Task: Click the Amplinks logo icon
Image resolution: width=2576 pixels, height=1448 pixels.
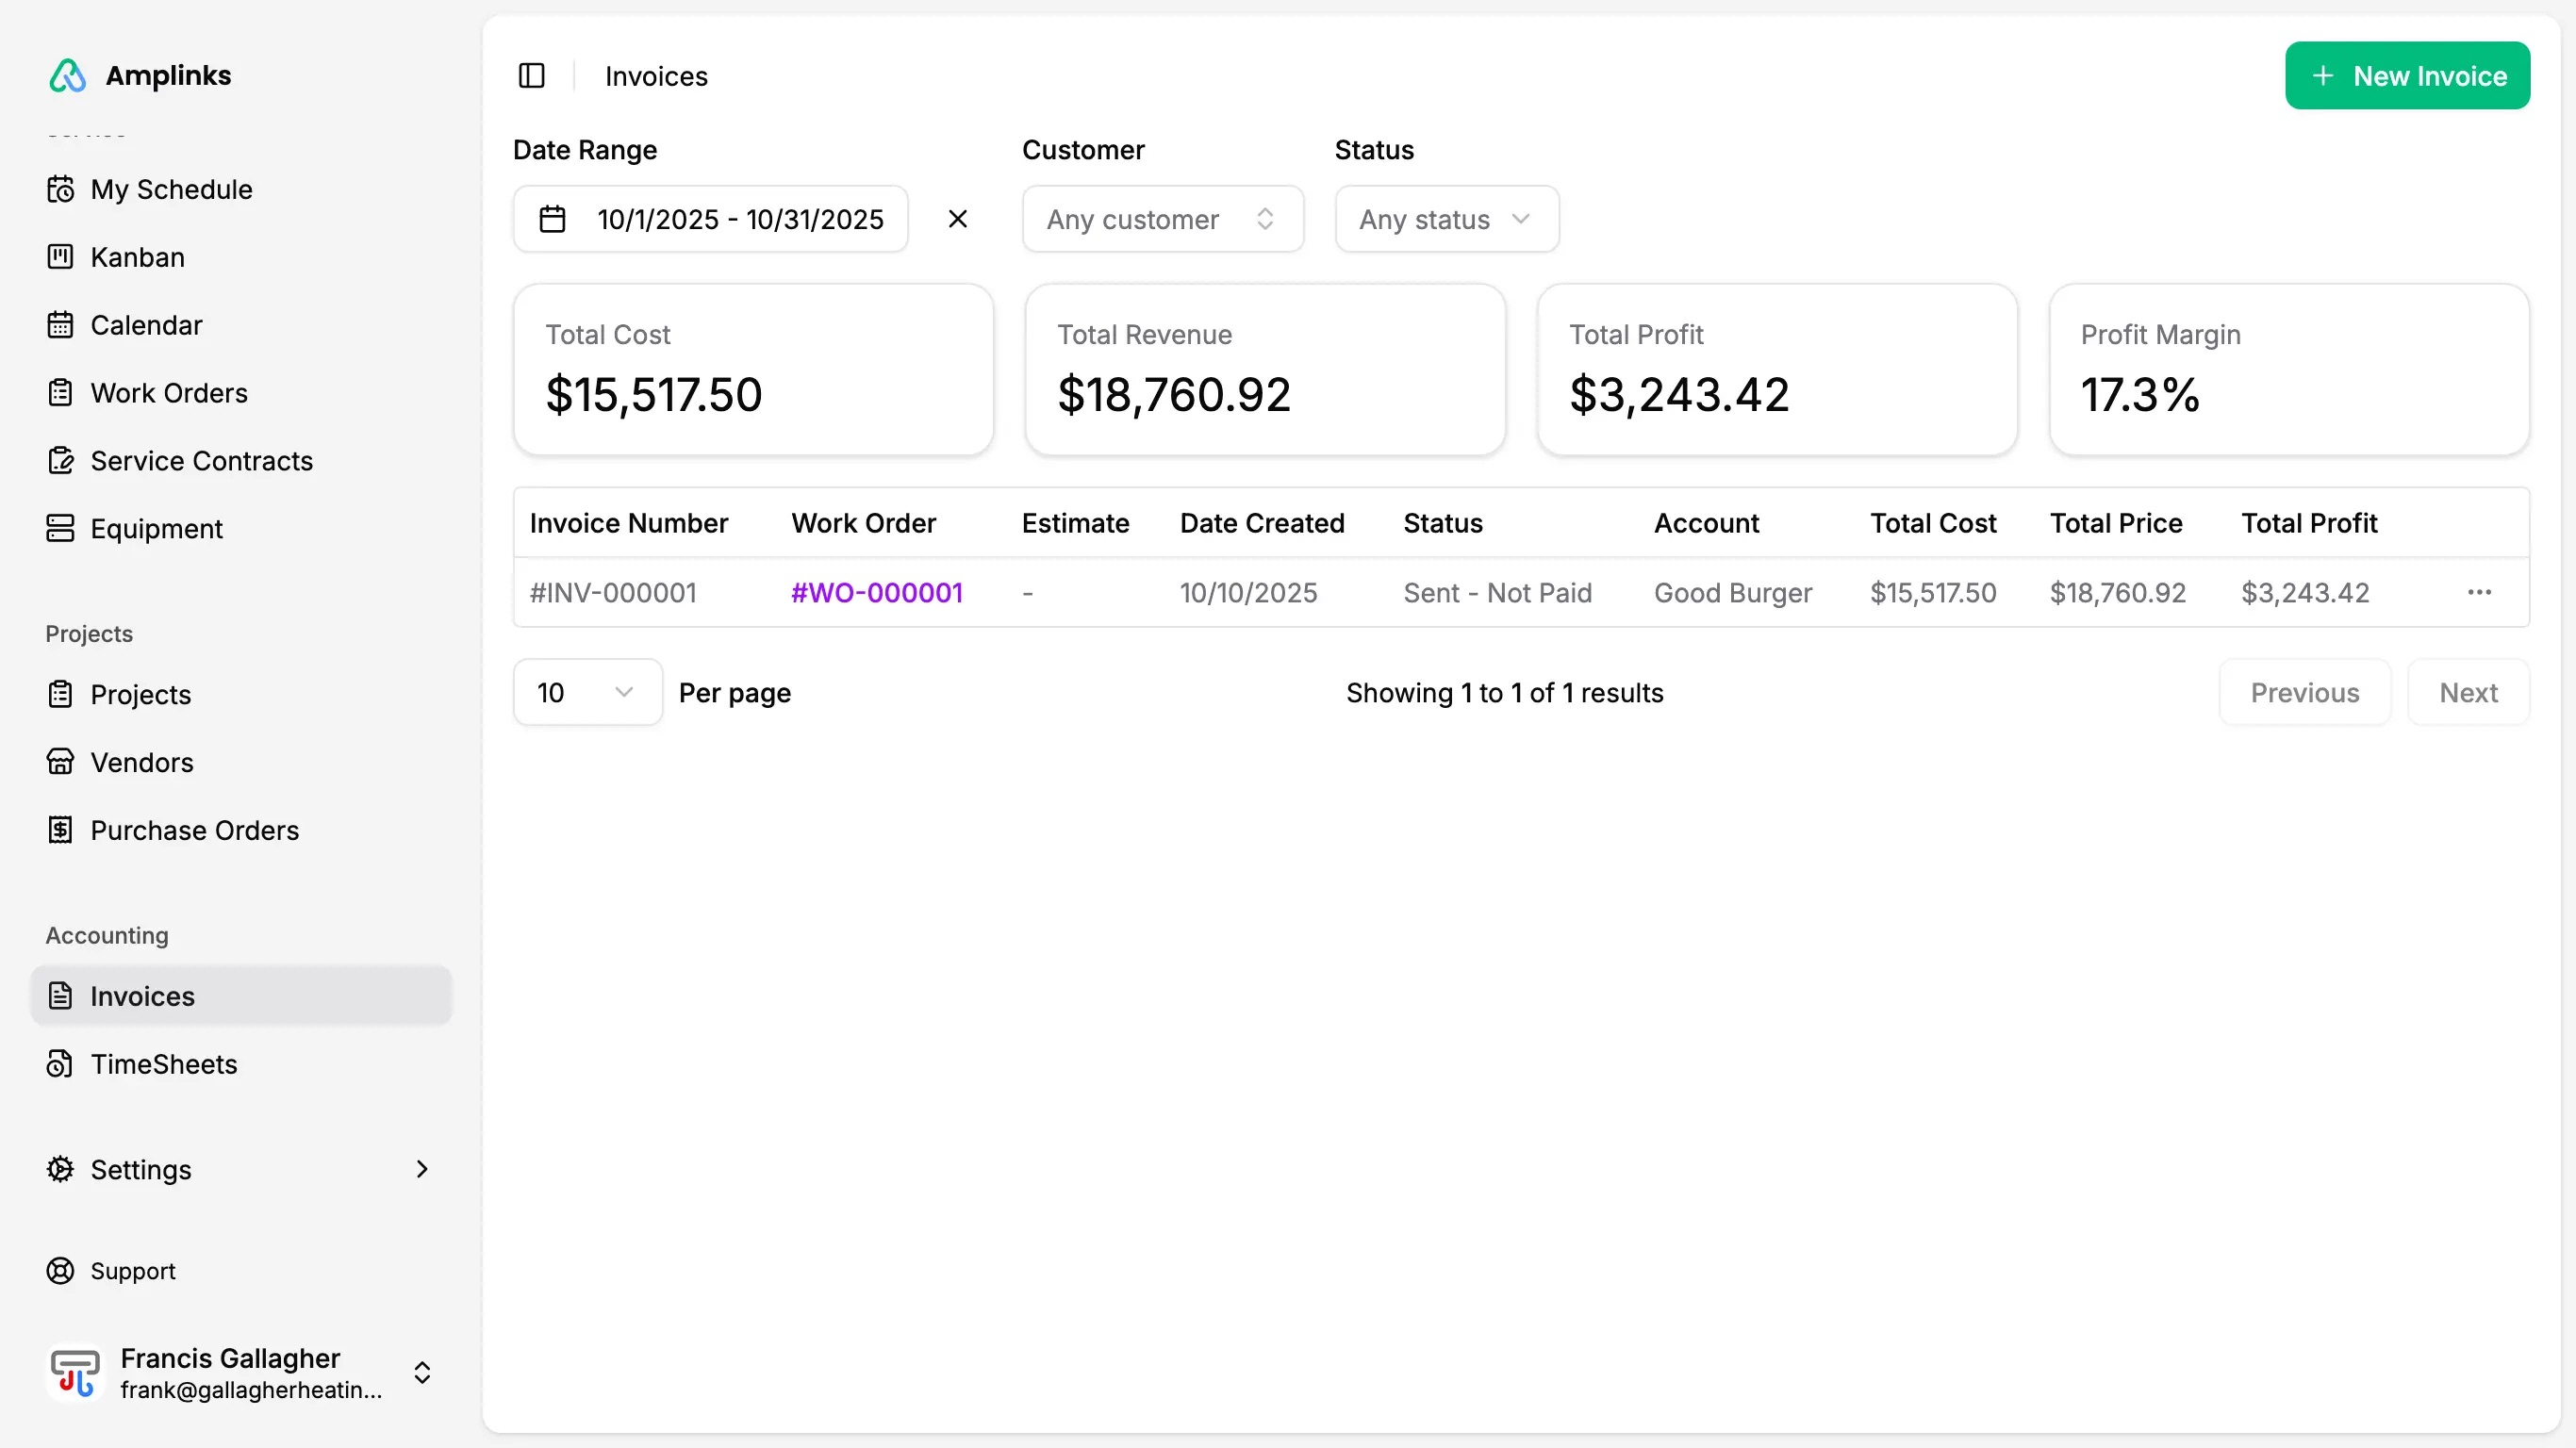Action: [x=68, y=76]
